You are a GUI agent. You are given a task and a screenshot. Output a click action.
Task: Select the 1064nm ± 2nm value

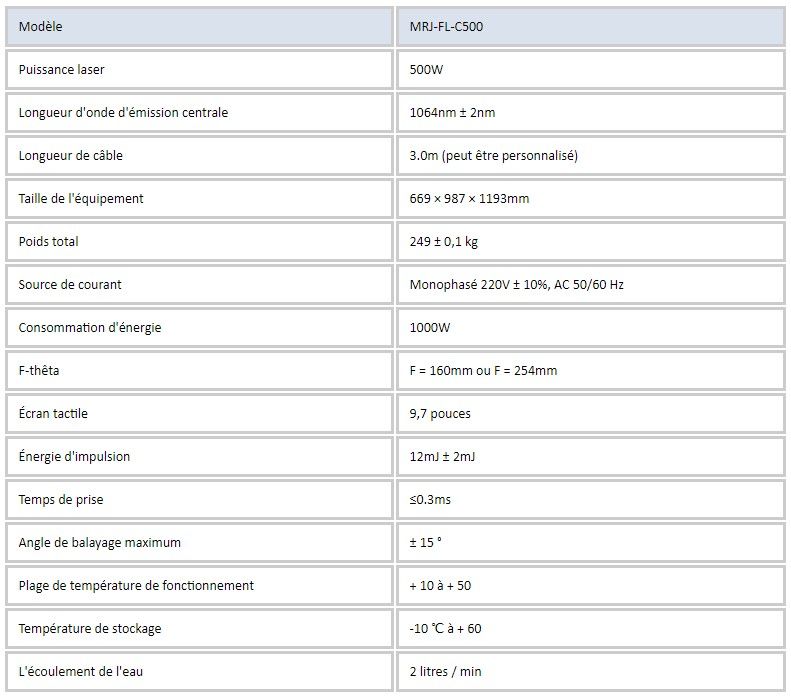point(452,113)
